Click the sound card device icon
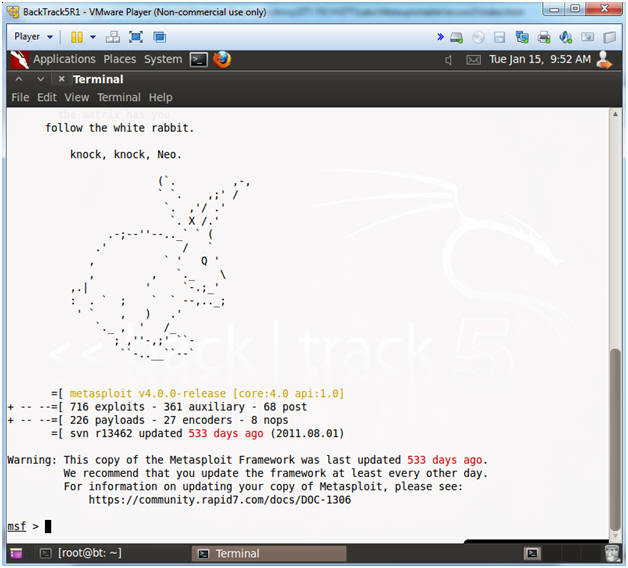Screen dimensions: 628x568 pos(565,38)
